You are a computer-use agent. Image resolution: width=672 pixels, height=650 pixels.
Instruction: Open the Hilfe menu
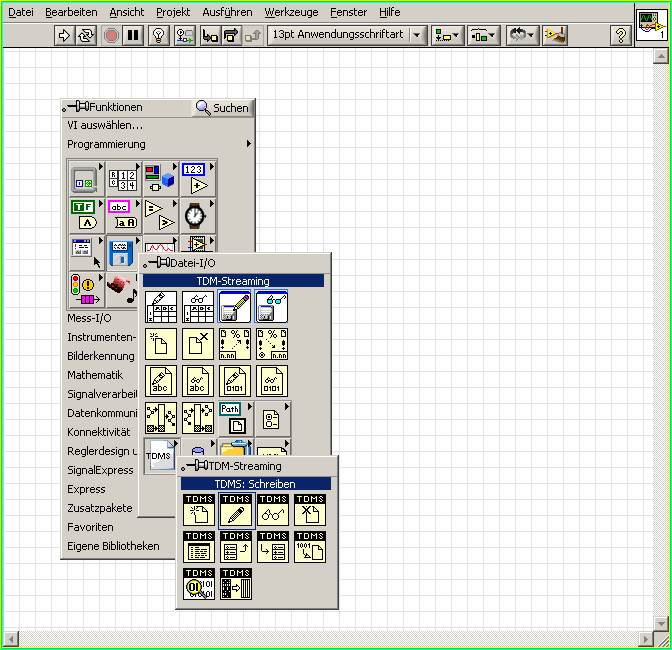coord(390,12)
